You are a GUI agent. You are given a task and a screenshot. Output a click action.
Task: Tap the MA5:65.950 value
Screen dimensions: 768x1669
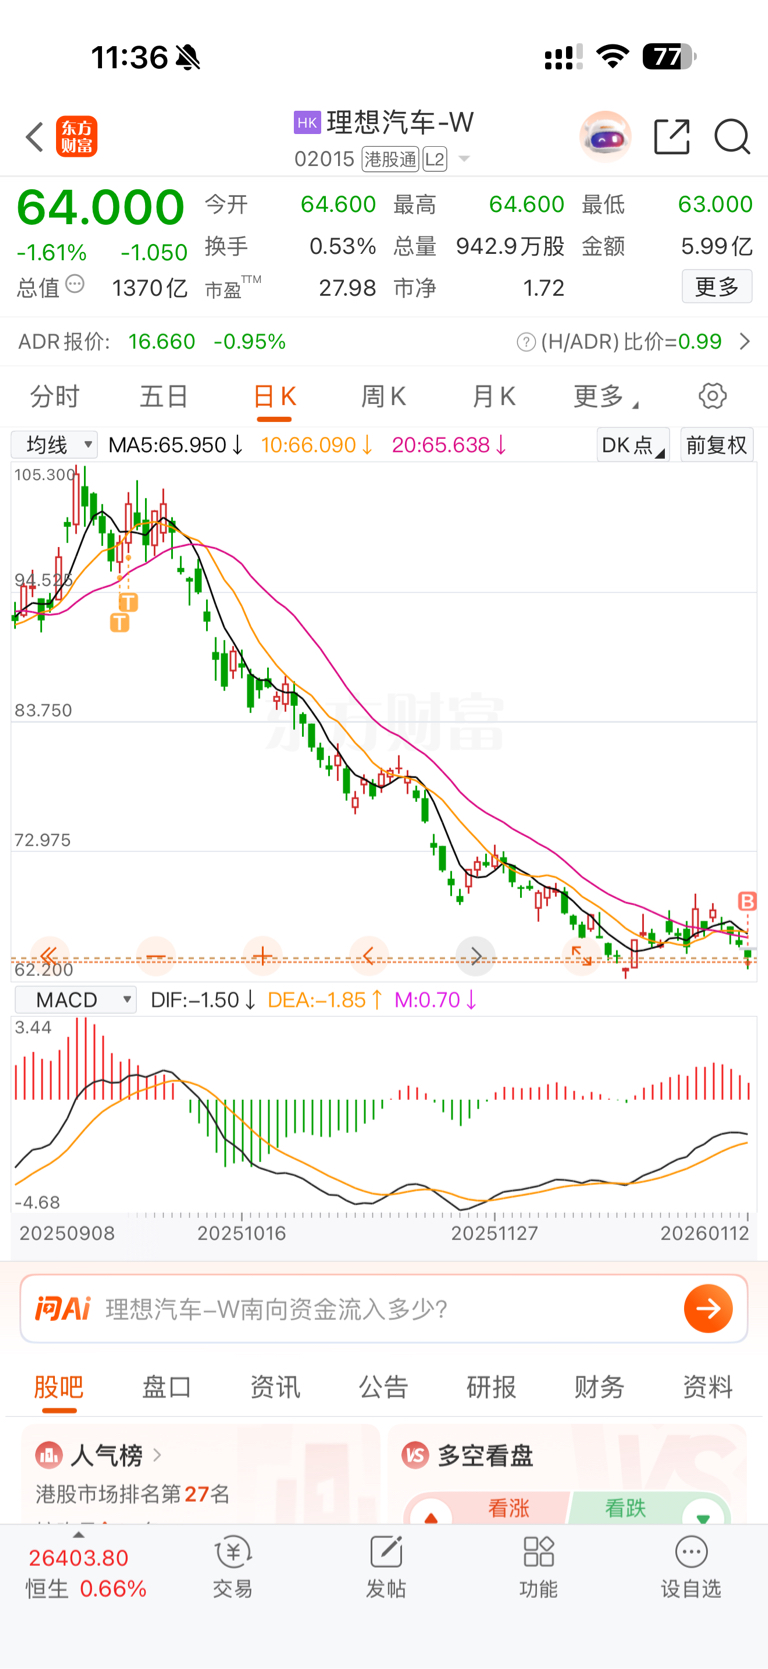[x=175, y=445]
